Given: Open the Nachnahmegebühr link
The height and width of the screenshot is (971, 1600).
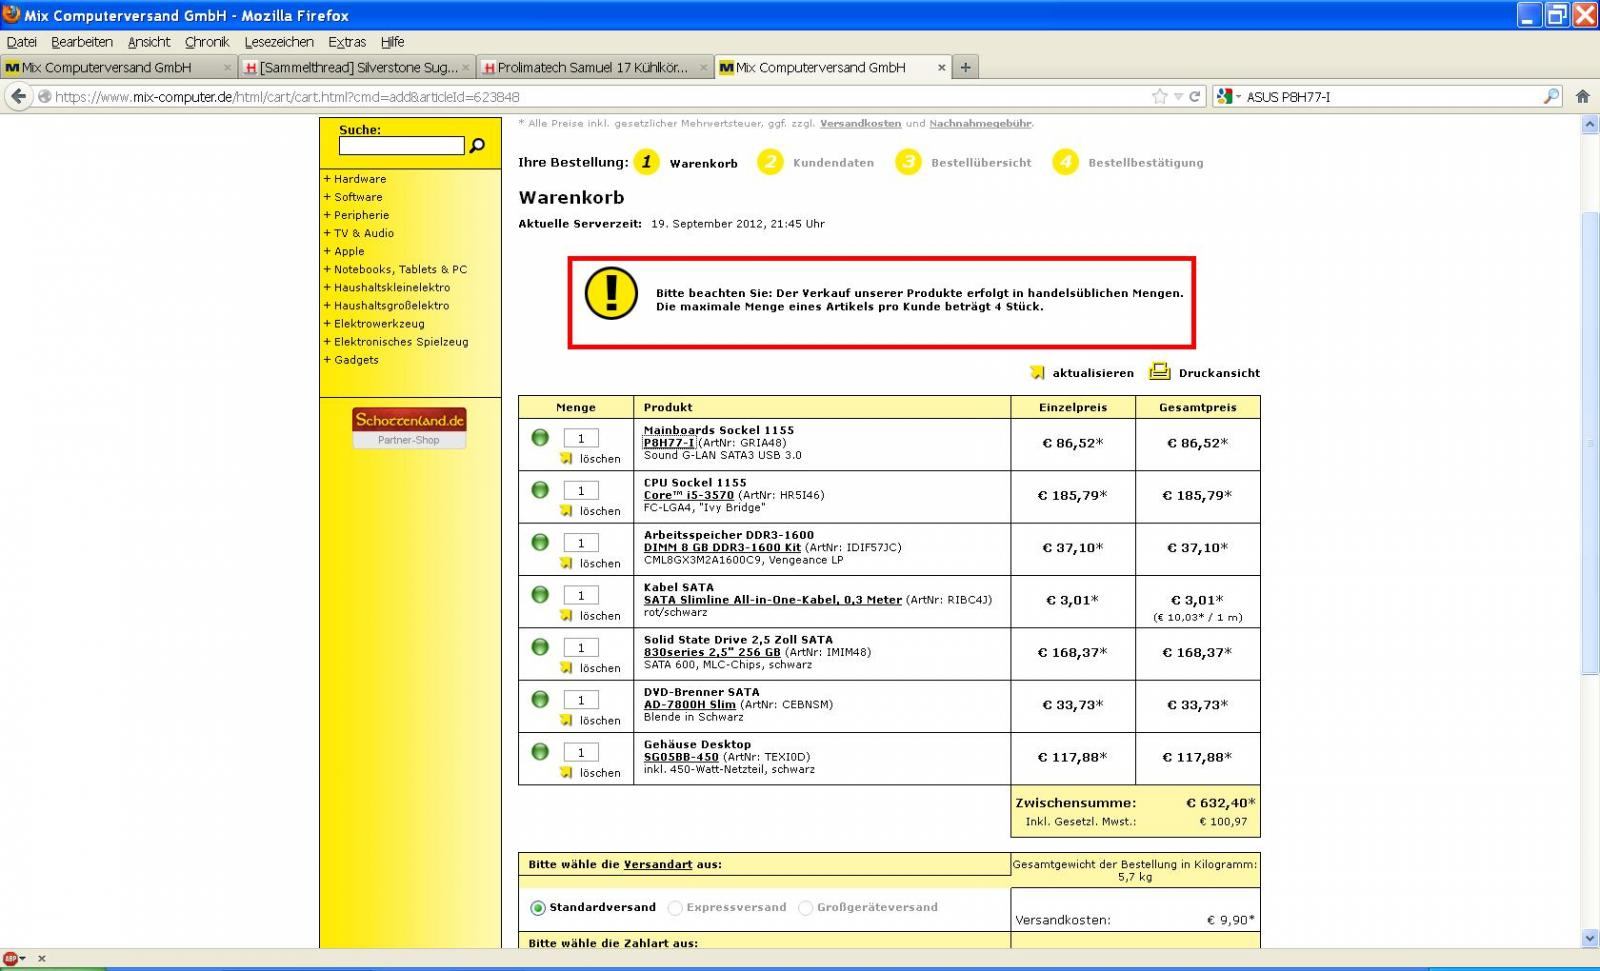Looking at the screenshot, I should point(980,123).
